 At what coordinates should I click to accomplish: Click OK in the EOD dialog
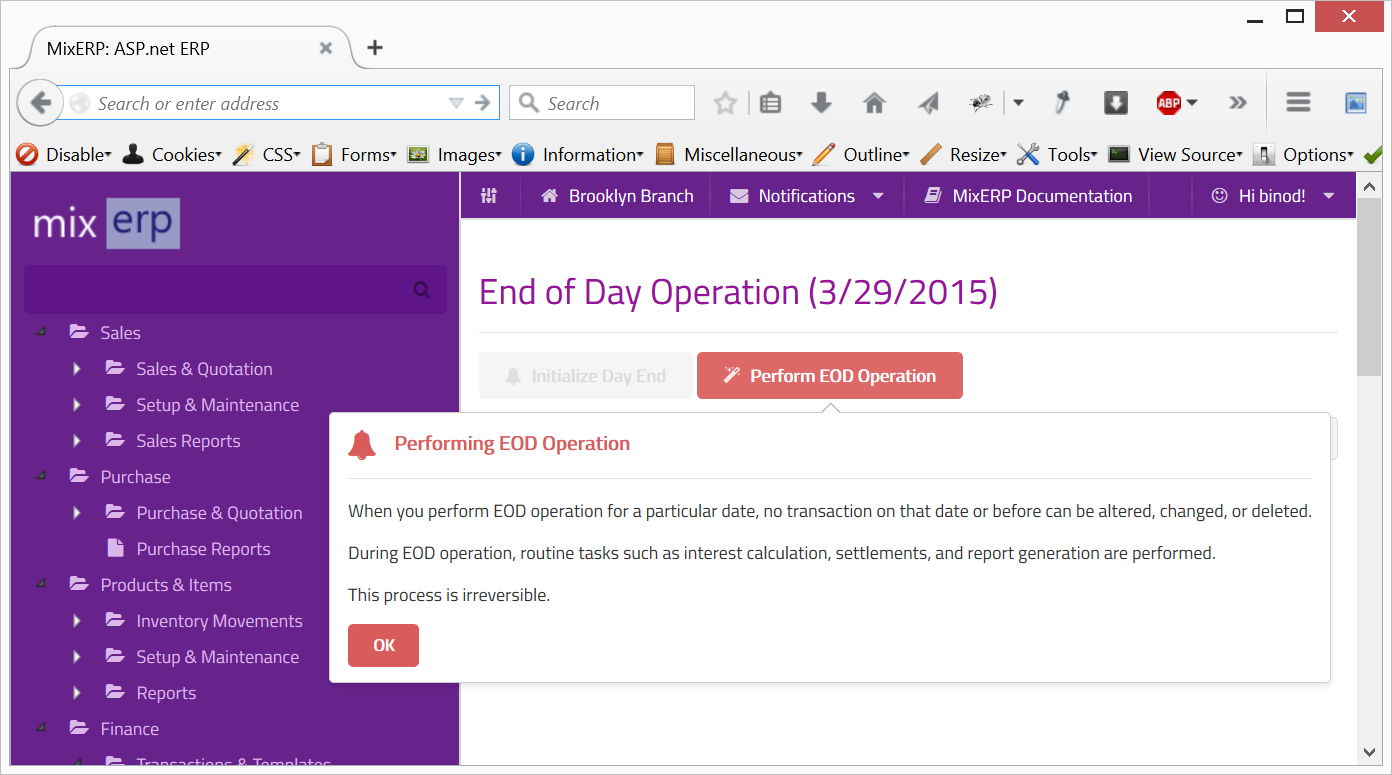(x=383, y=645)
